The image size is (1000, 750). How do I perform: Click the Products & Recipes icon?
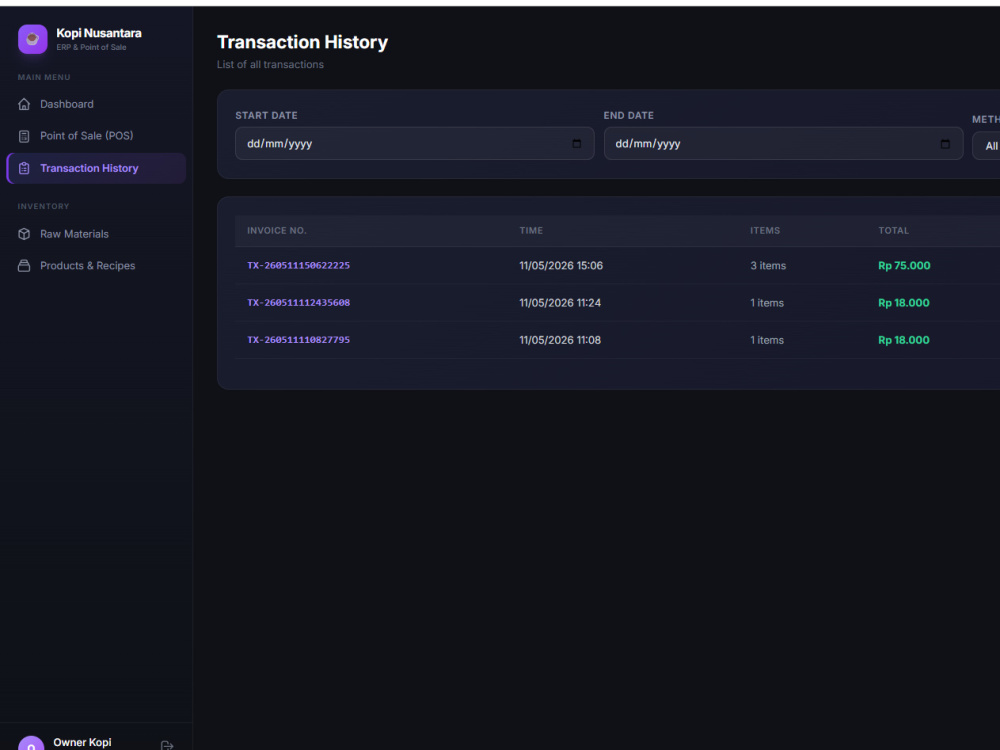pyautogui.click(x=24, y=266)
